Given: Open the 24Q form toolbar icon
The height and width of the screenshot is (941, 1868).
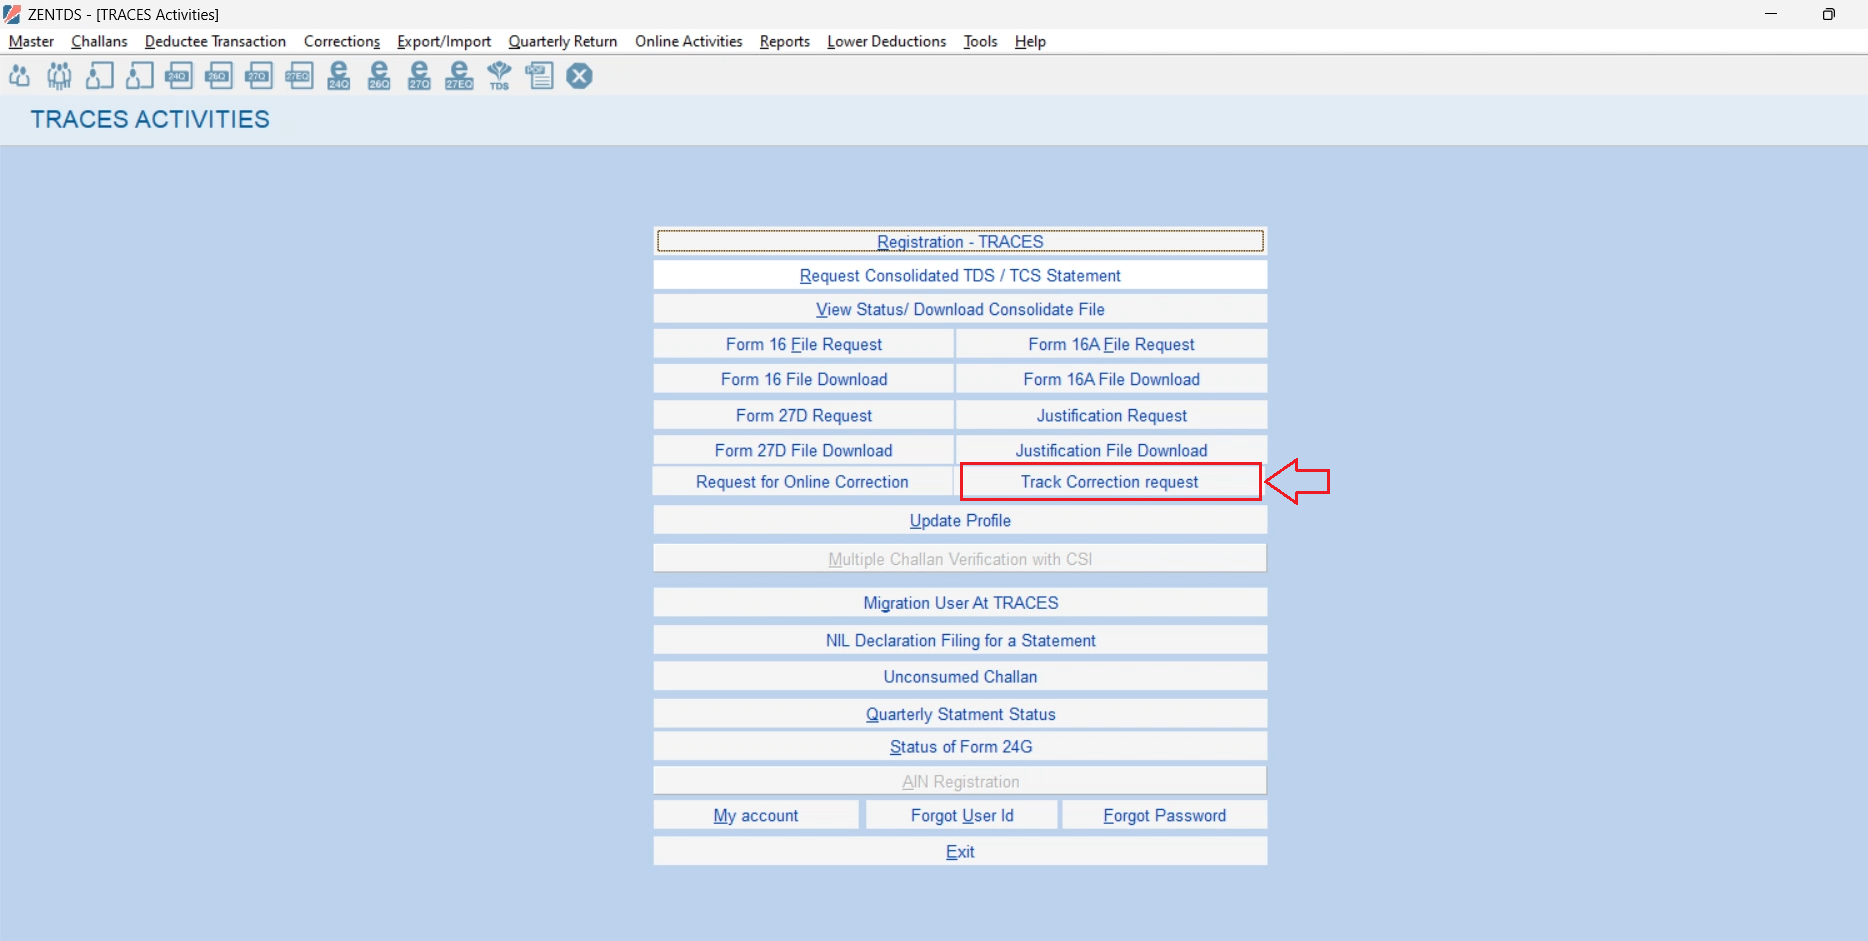Looking at the screenshot, I should 179,76.
